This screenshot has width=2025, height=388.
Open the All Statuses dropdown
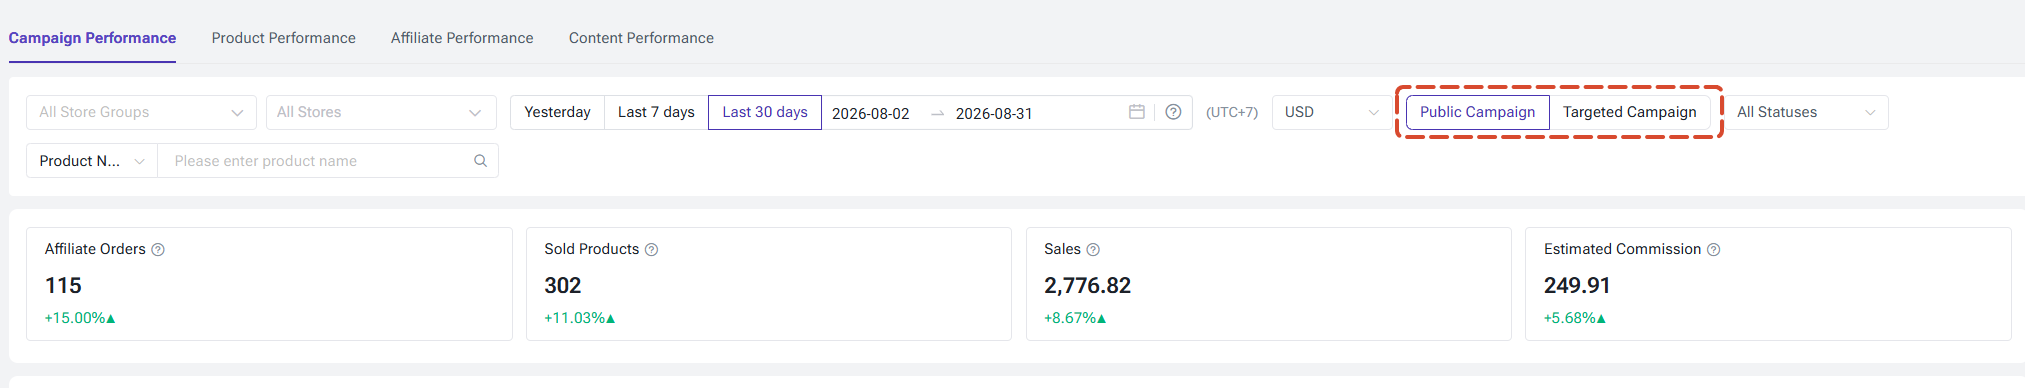(x=1806, y=112)
